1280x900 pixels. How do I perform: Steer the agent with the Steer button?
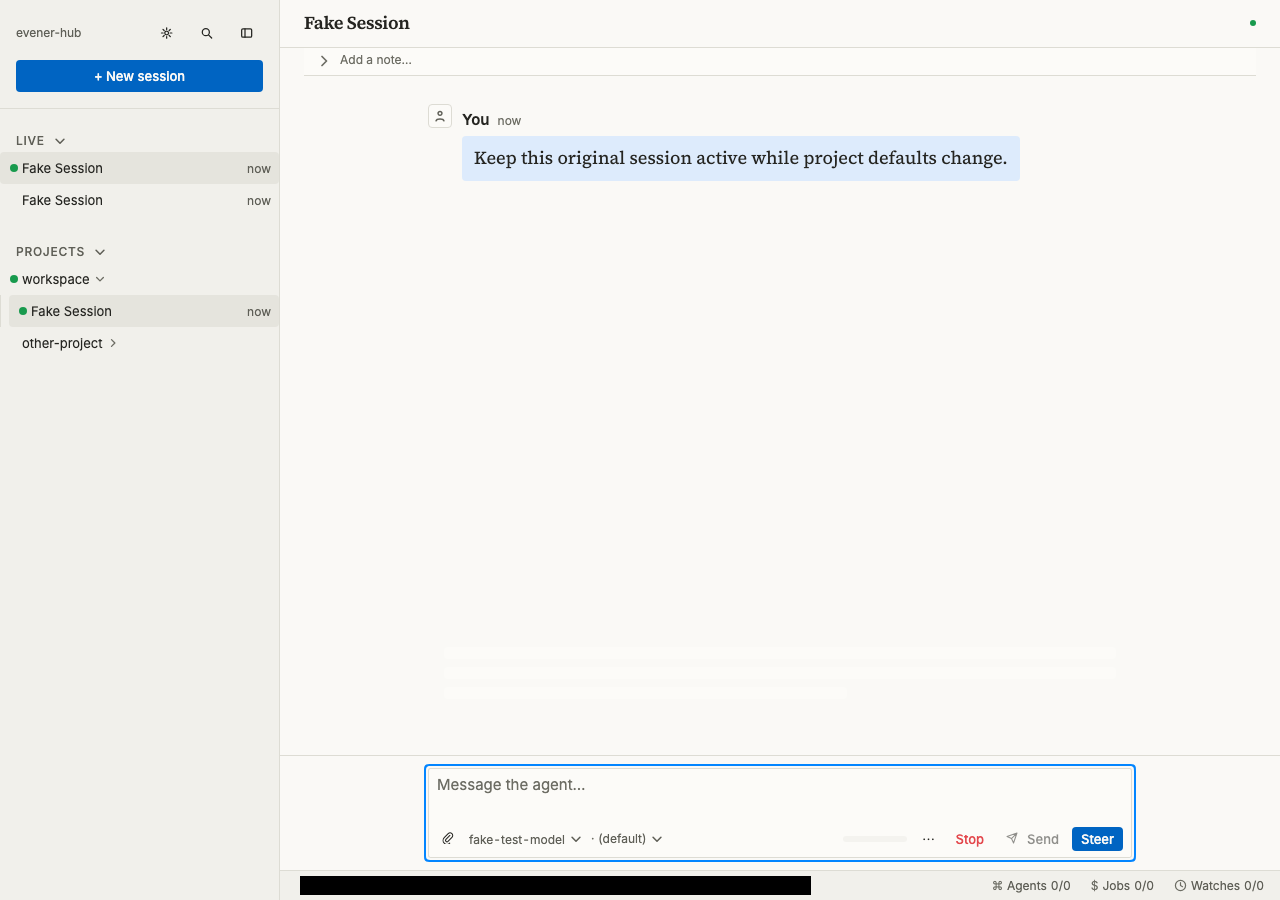pyautogui.click(x=1097, y=839)
